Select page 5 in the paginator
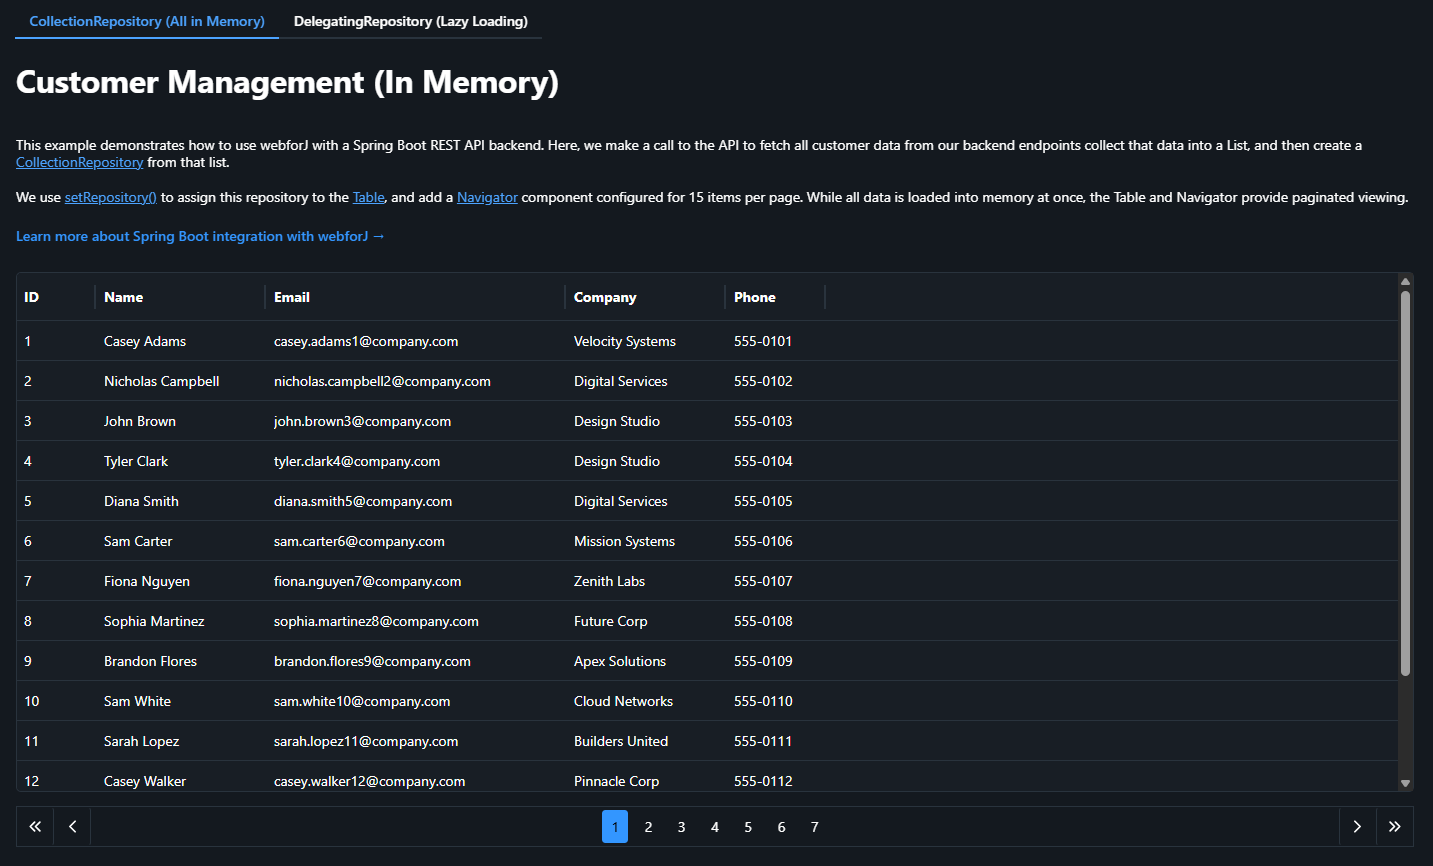Image resolution: width=1433 pixels, height=866 pixels. click(x=748, y=826)
